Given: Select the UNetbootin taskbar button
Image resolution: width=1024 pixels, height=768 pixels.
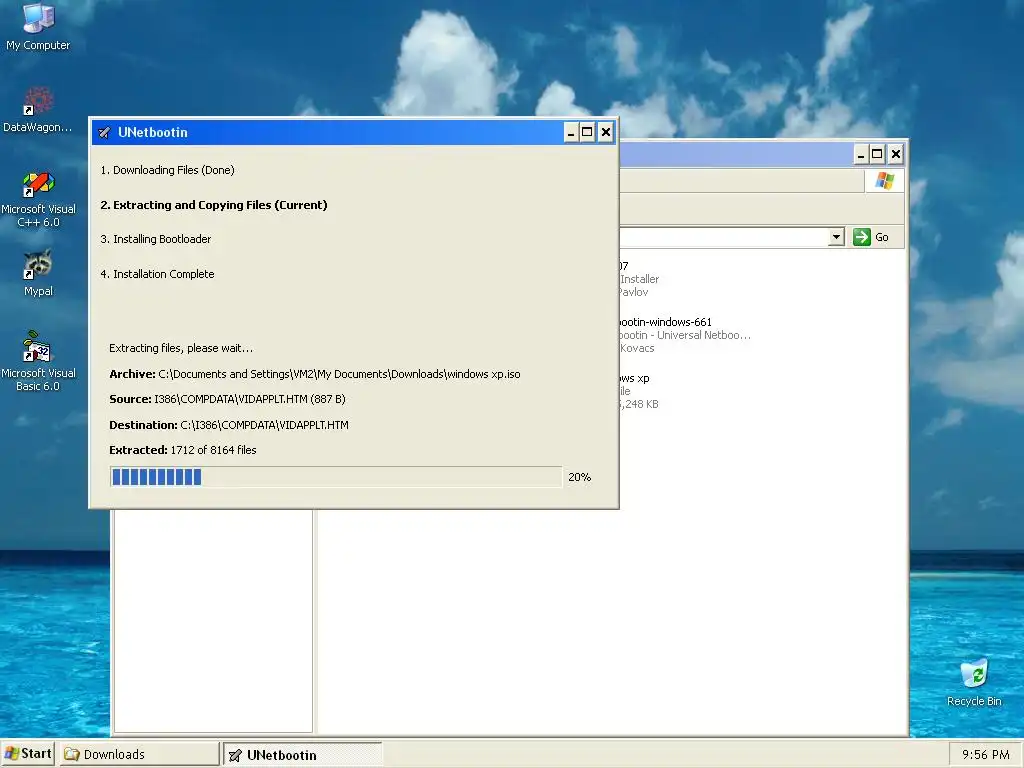Looking at the screenshot, I should pos(302,755).
